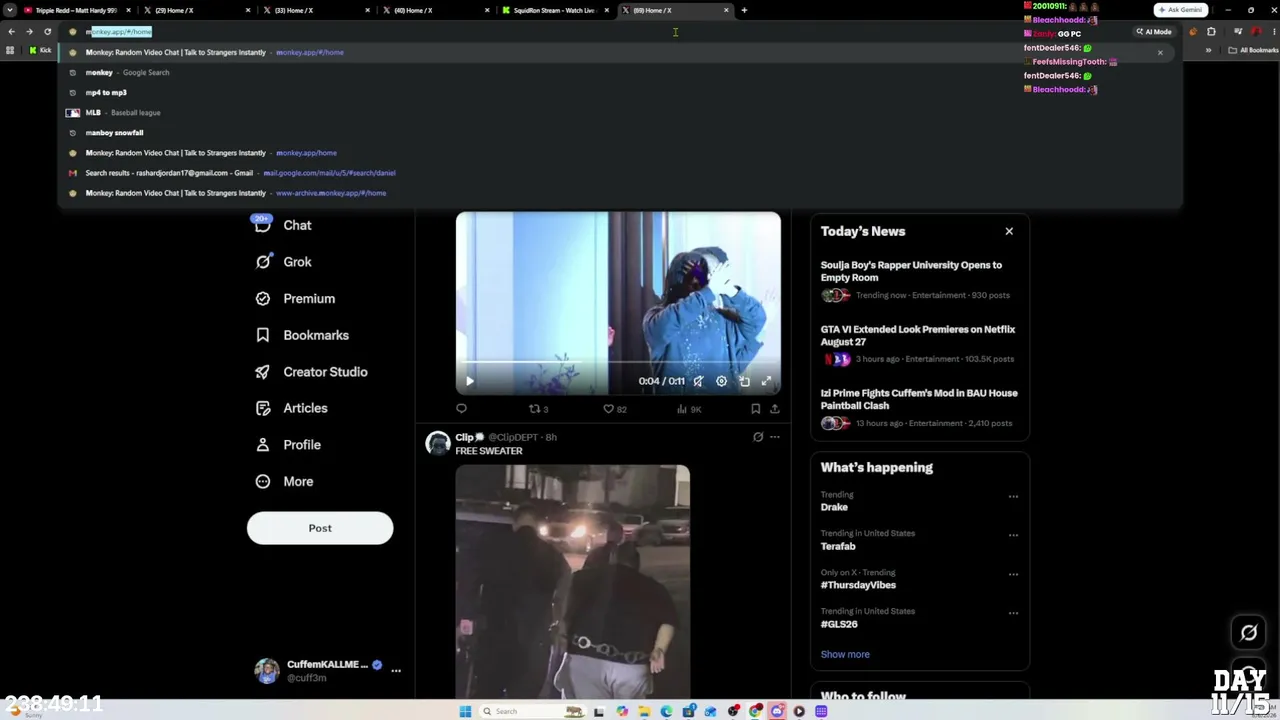
Task: Open more options on Clip's post
Action: pyautogui.click(x=774, y=437)
